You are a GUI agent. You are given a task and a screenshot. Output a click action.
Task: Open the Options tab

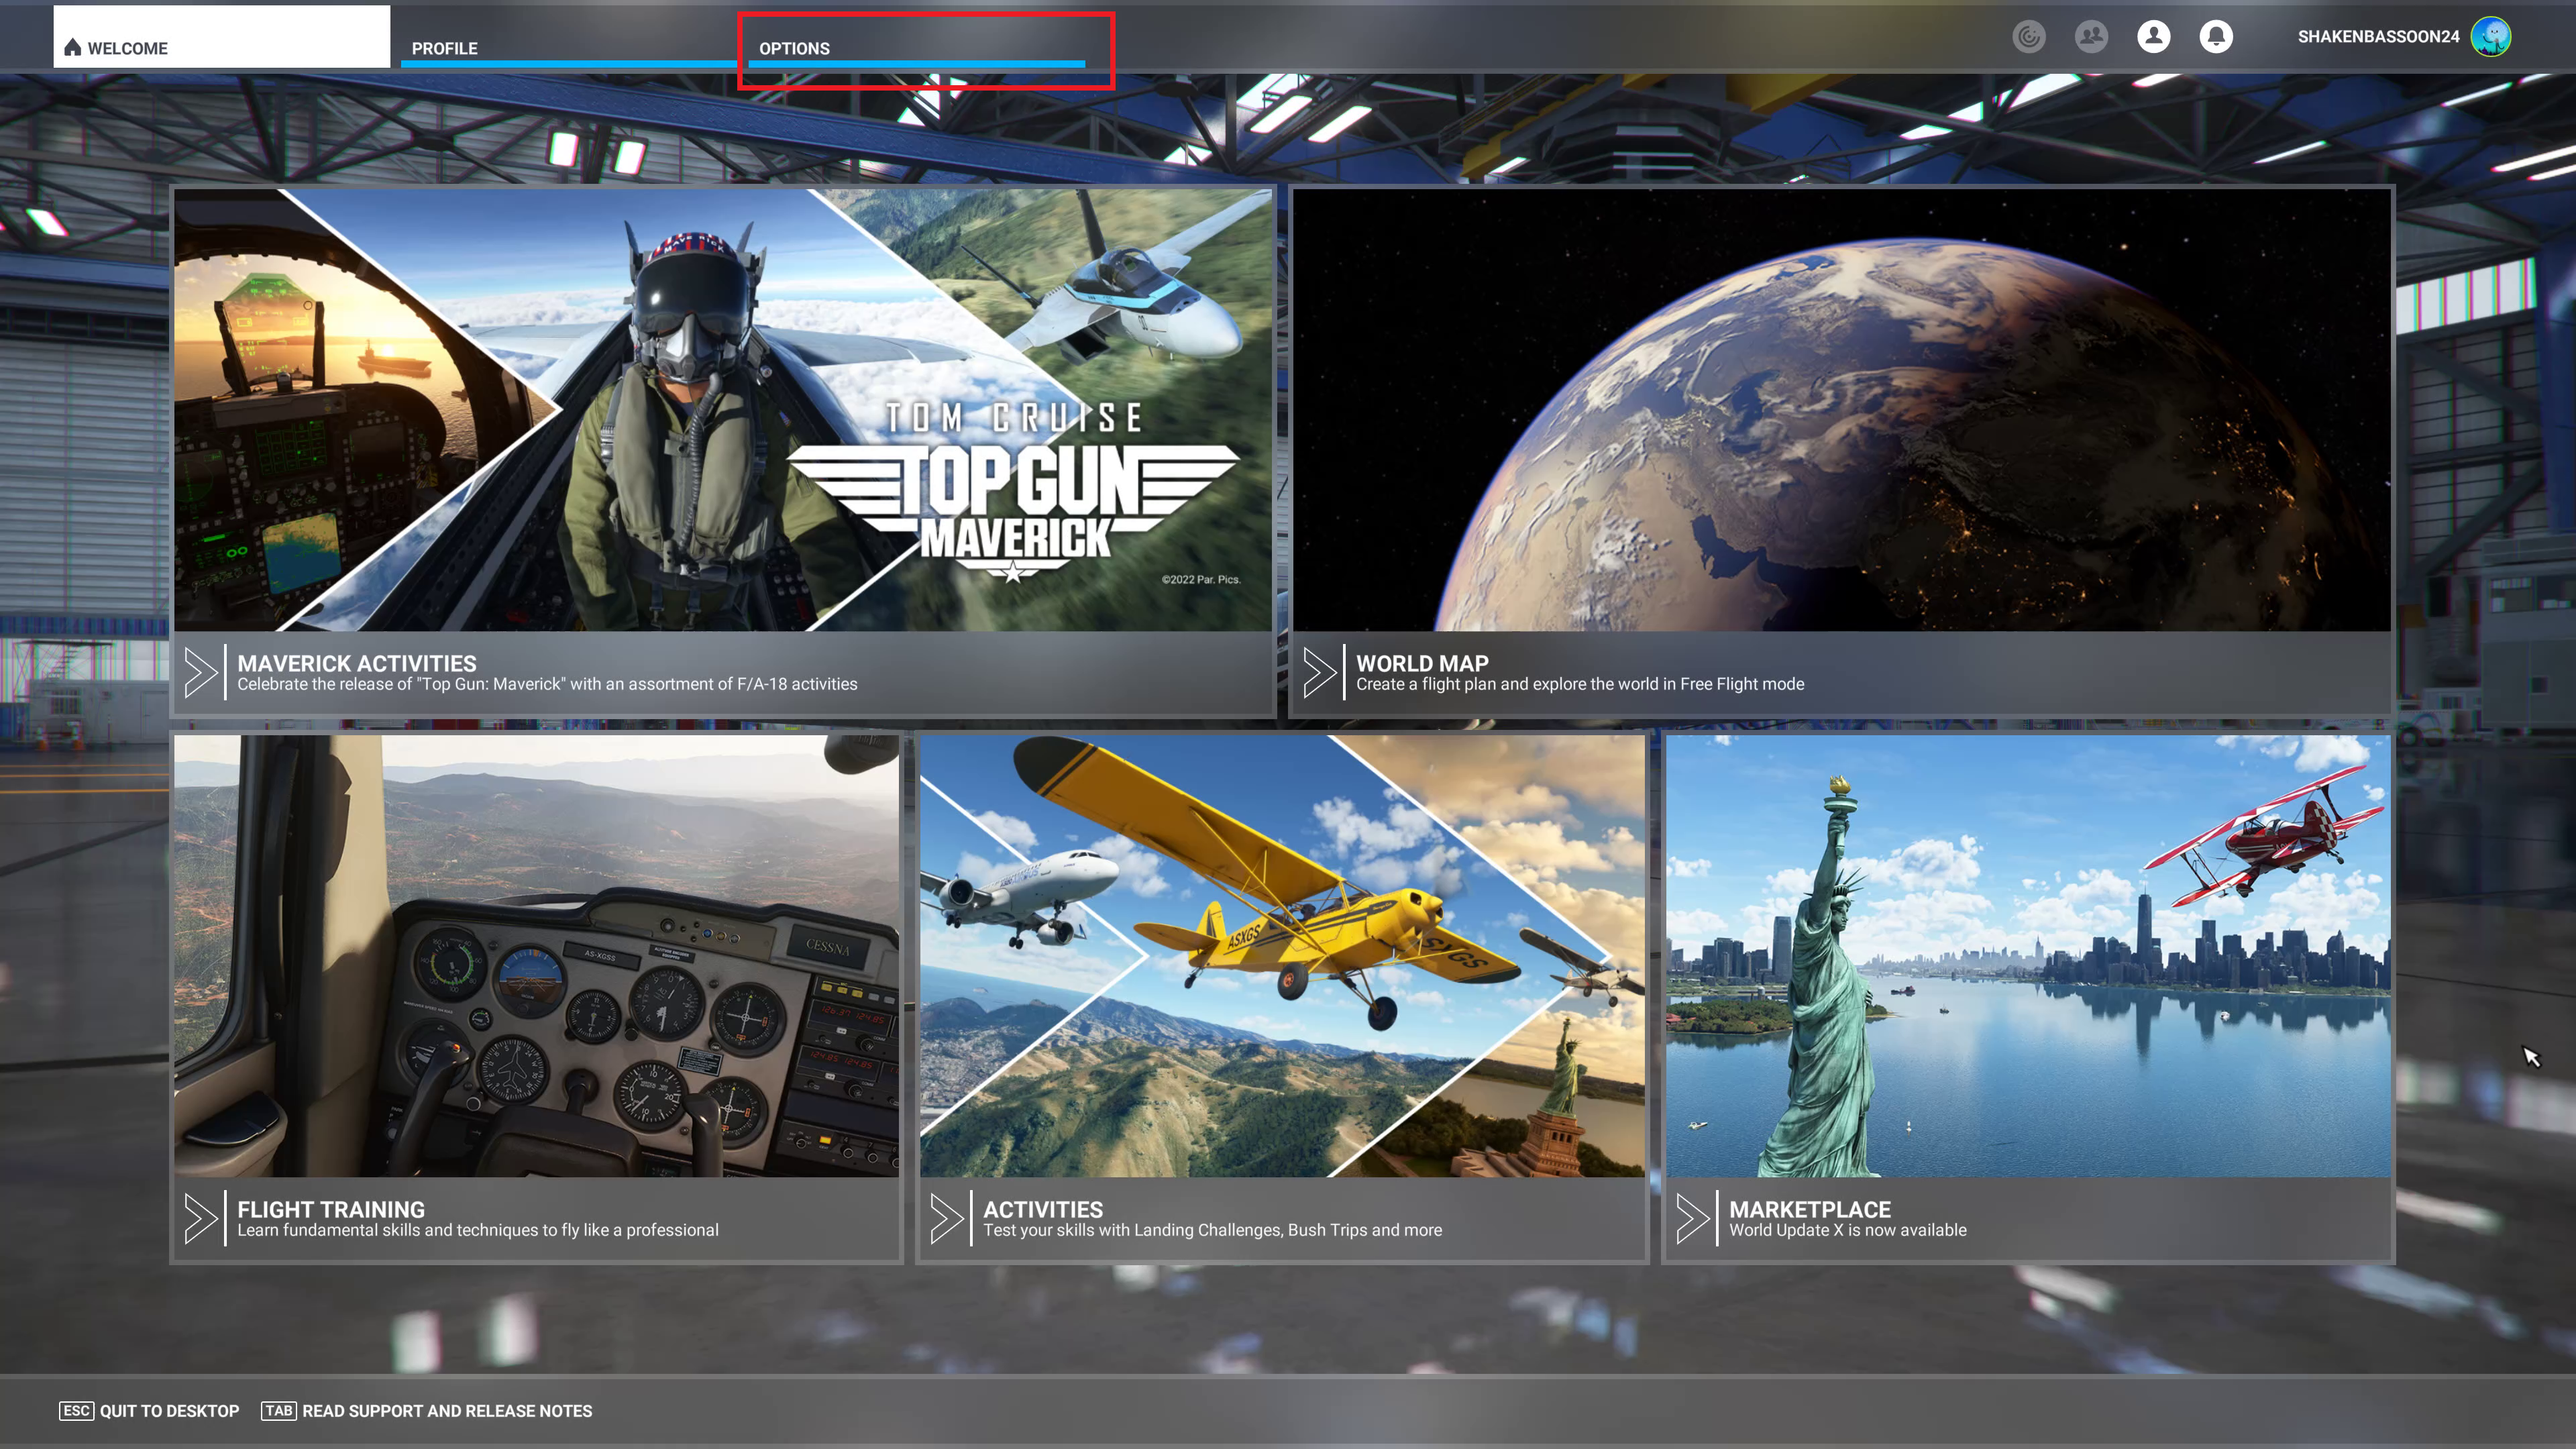pos(794,48)
